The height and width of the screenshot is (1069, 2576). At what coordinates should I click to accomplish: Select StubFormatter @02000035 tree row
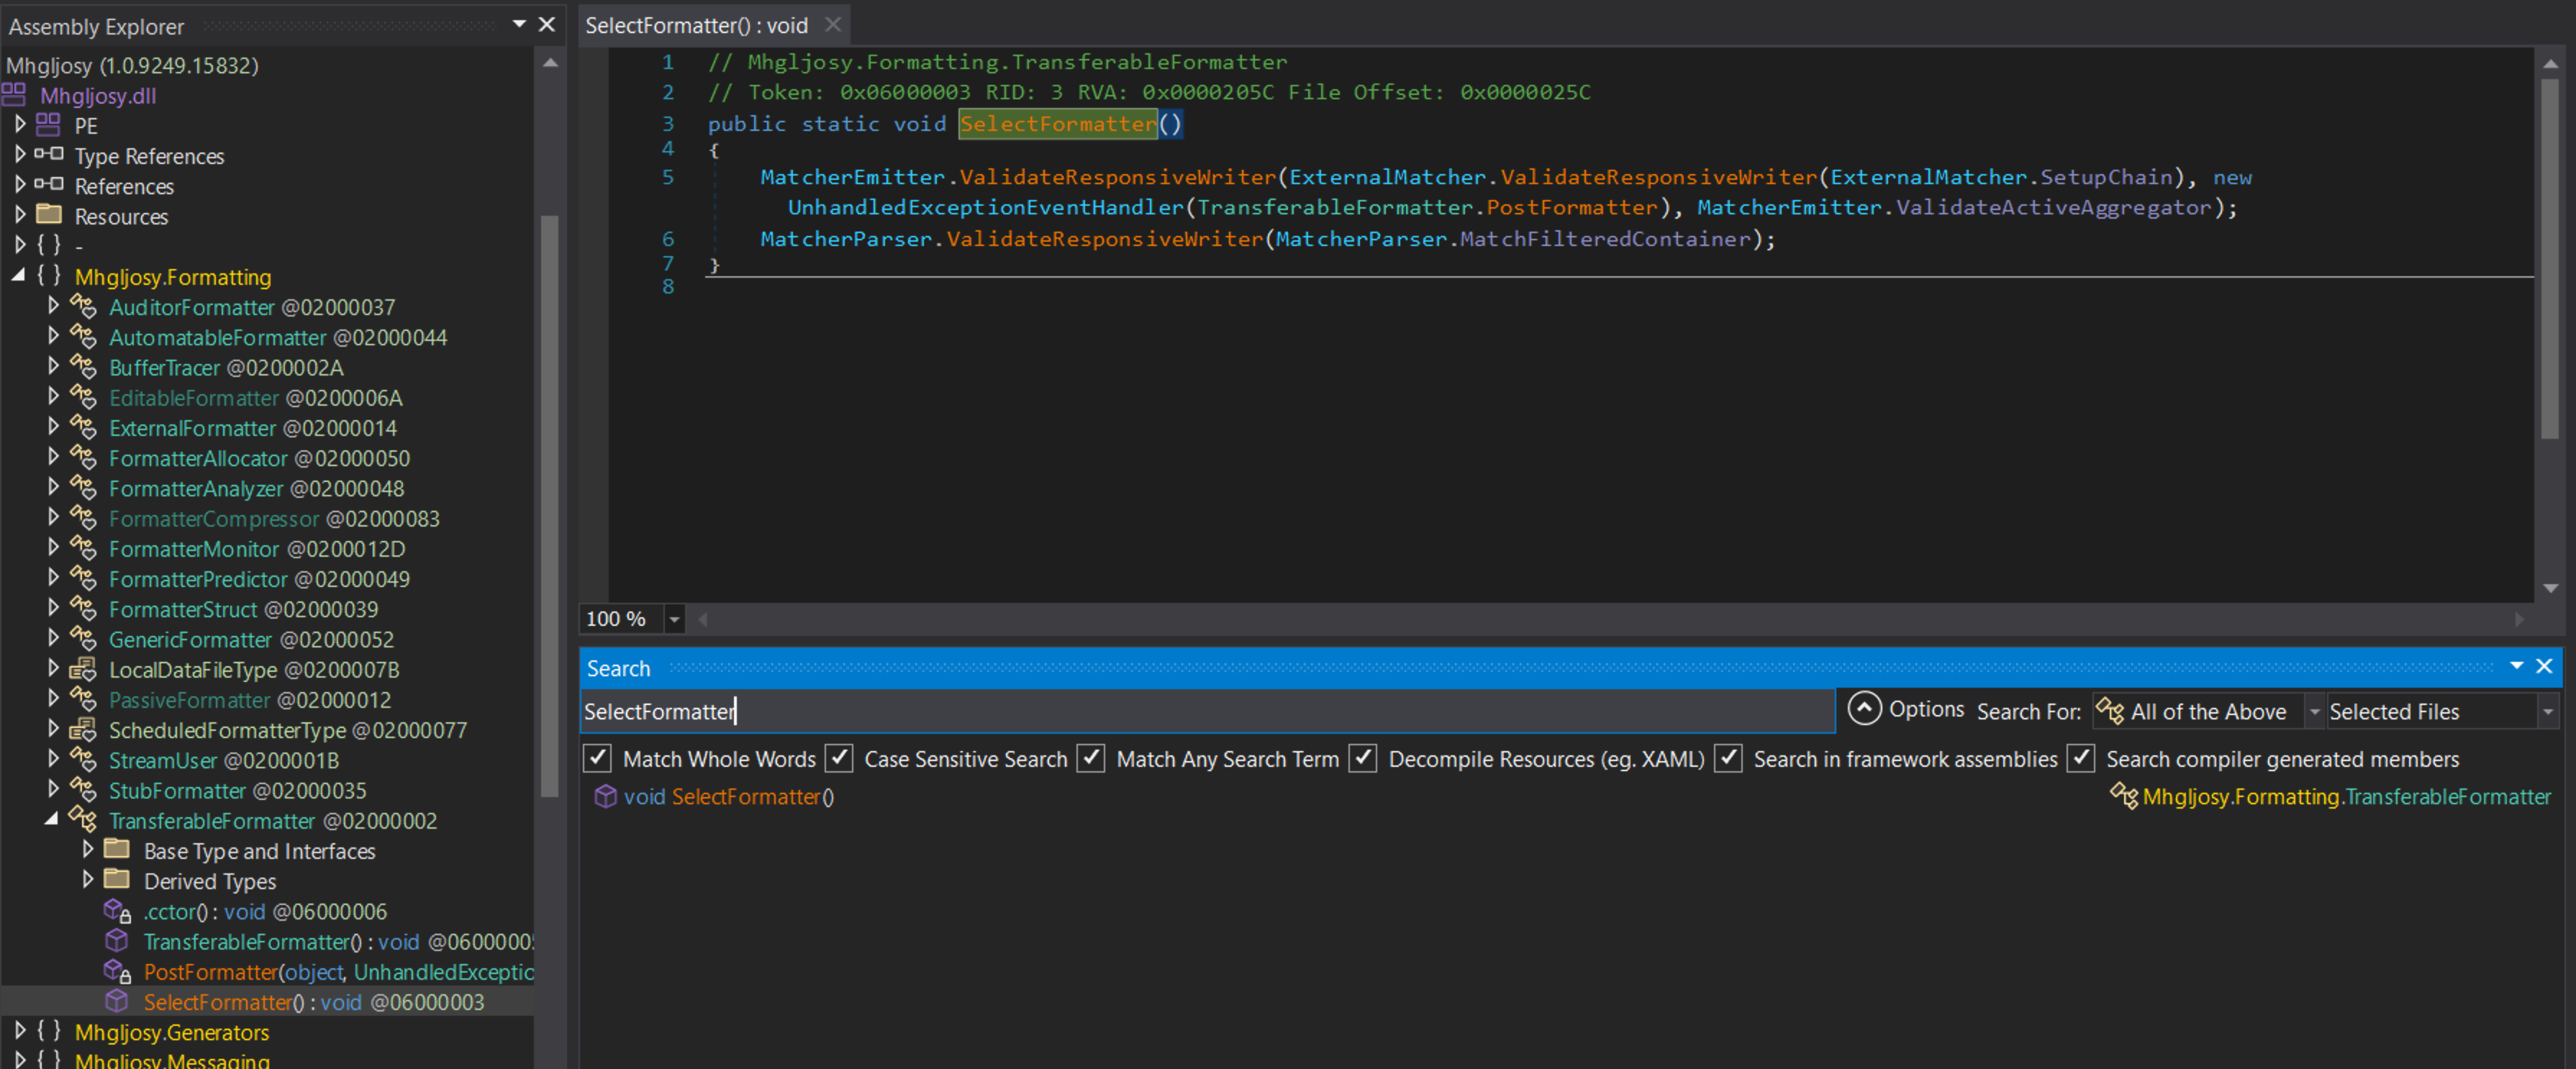click(237, 790)
